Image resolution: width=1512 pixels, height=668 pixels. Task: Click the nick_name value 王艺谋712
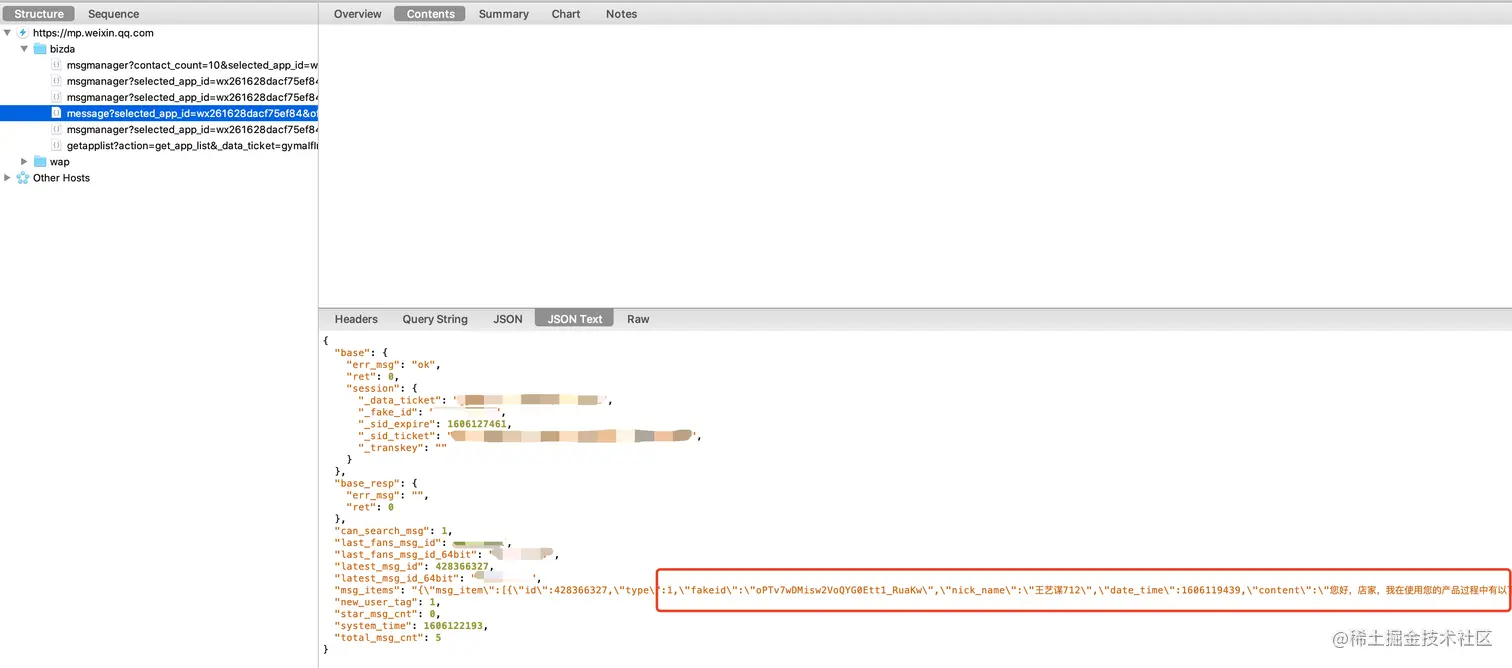[x=1047, y=591]
